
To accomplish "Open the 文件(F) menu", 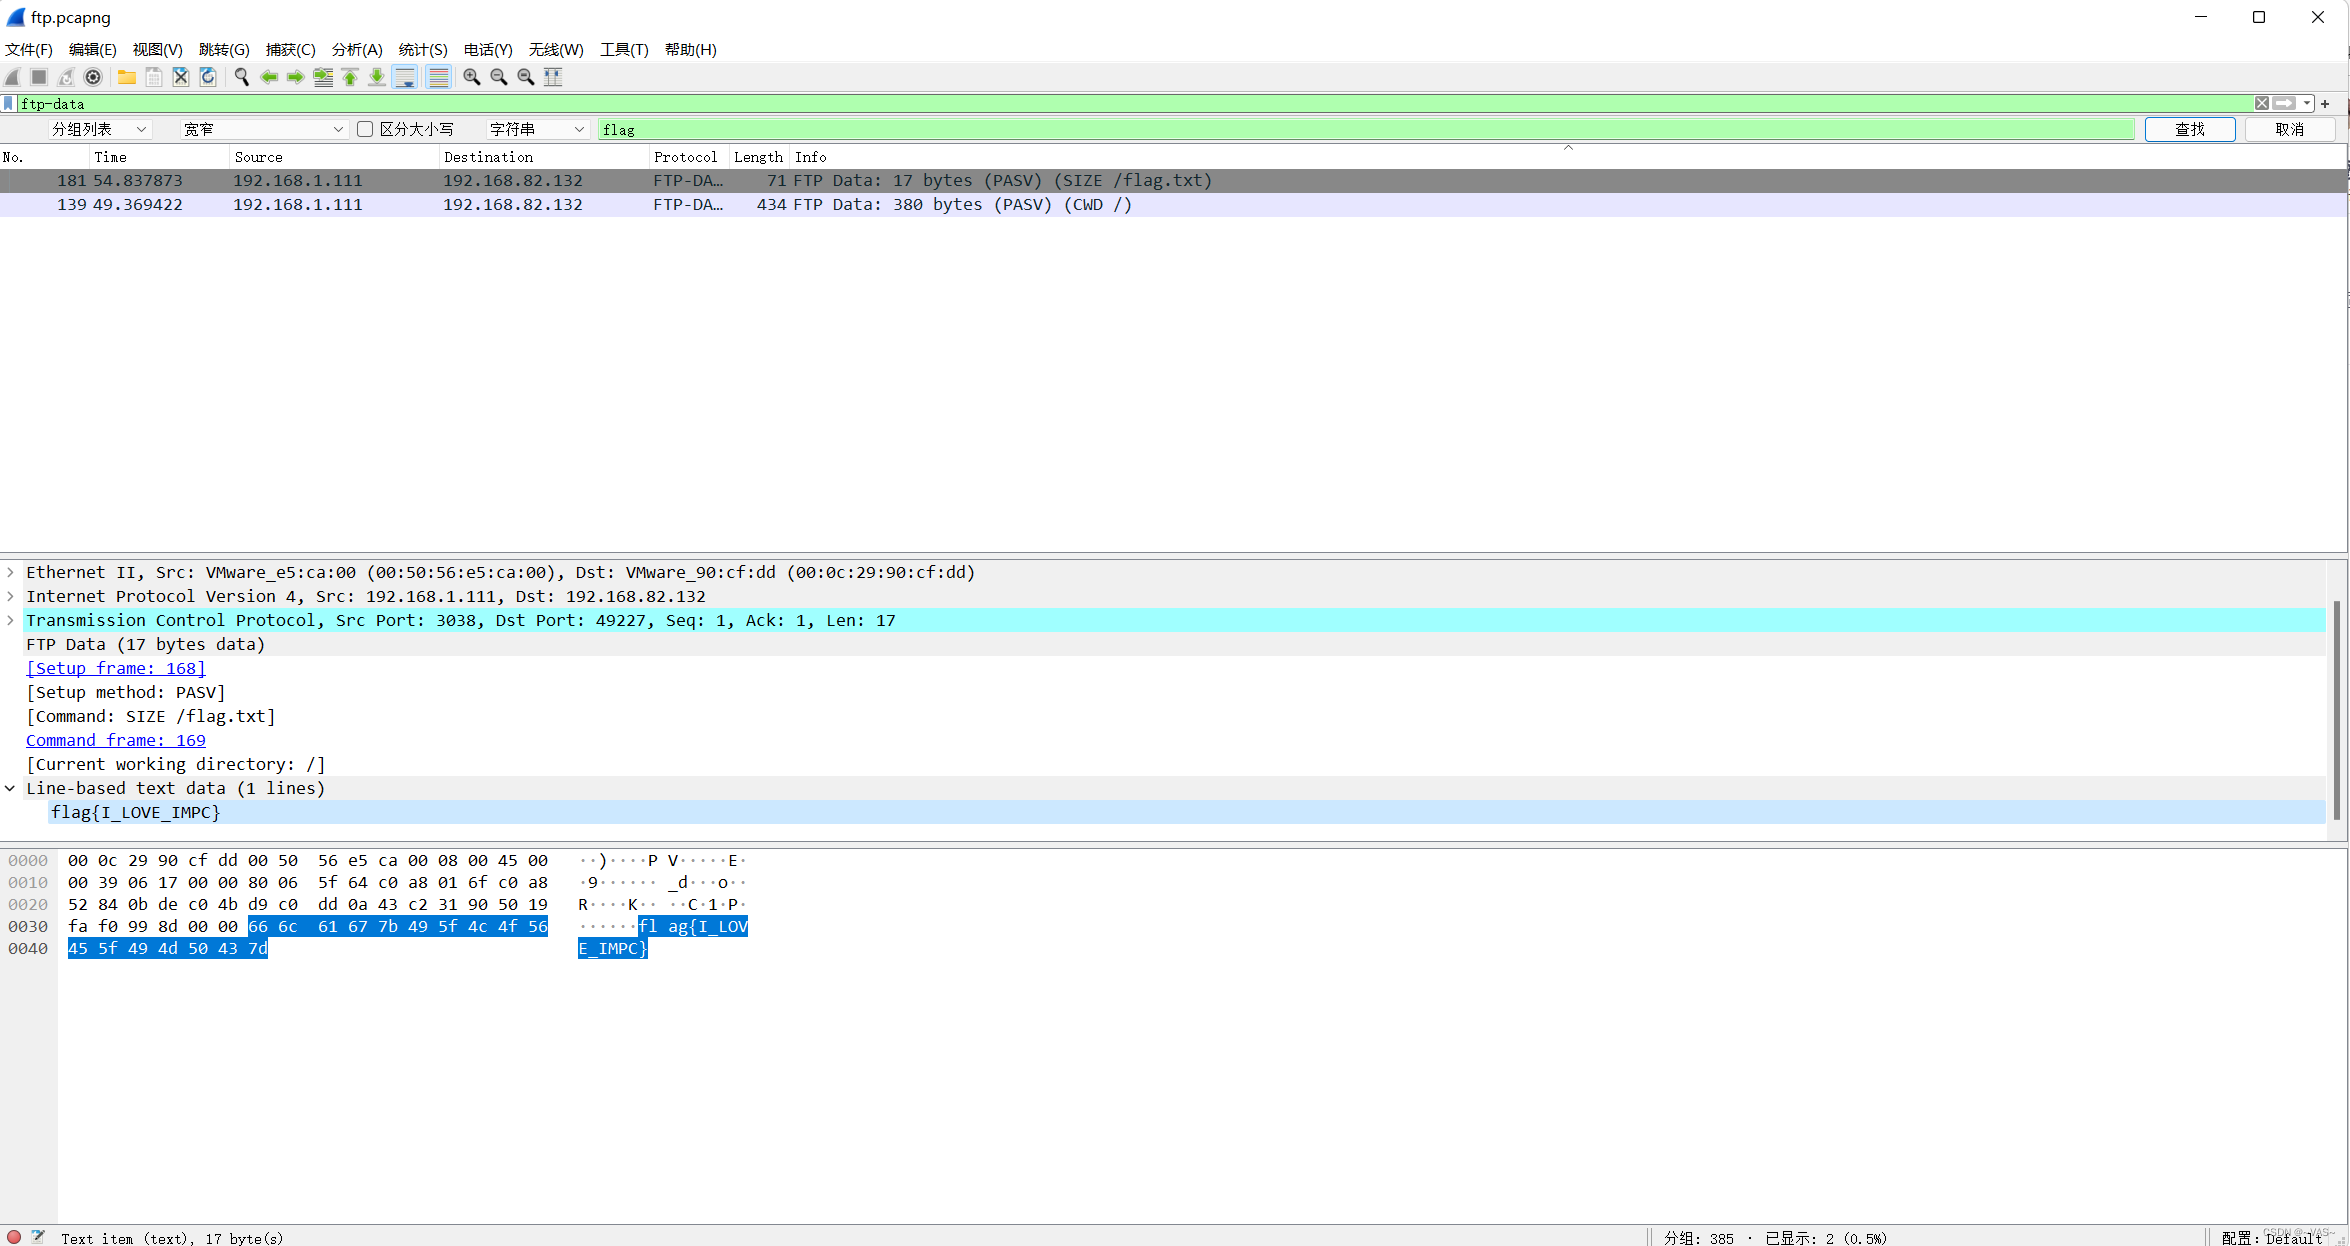I will 29,49.
